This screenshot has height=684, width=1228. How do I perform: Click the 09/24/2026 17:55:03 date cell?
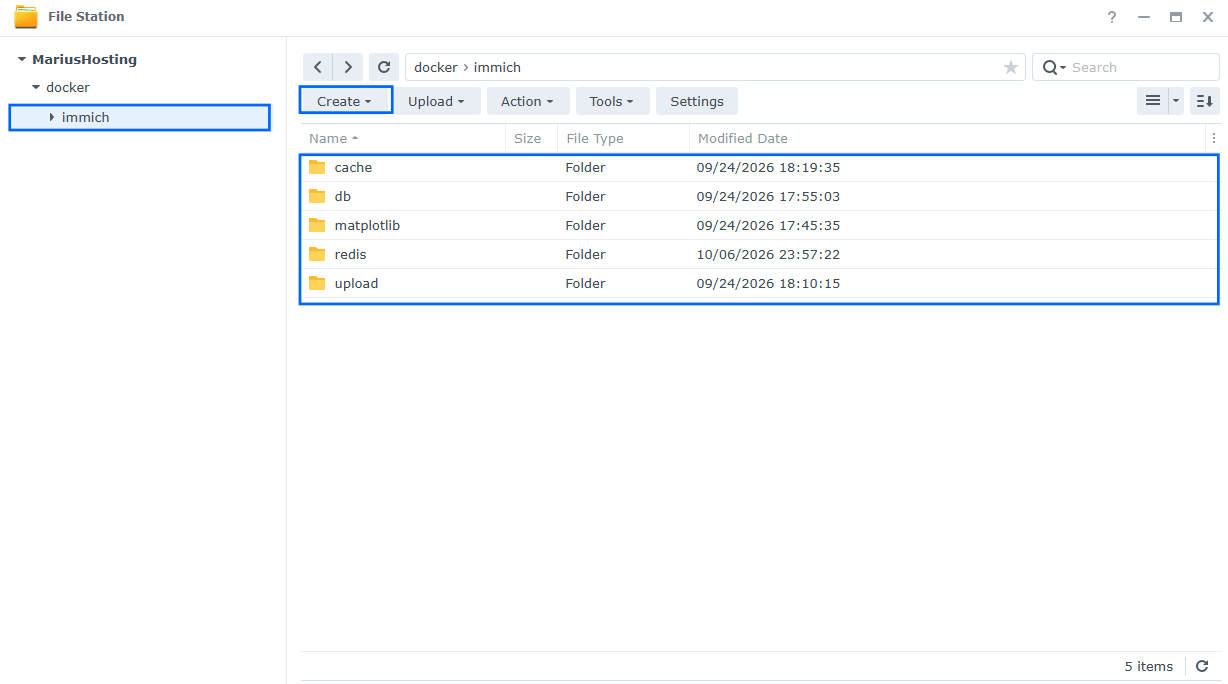pyautogui.click(x=768, y=196)
